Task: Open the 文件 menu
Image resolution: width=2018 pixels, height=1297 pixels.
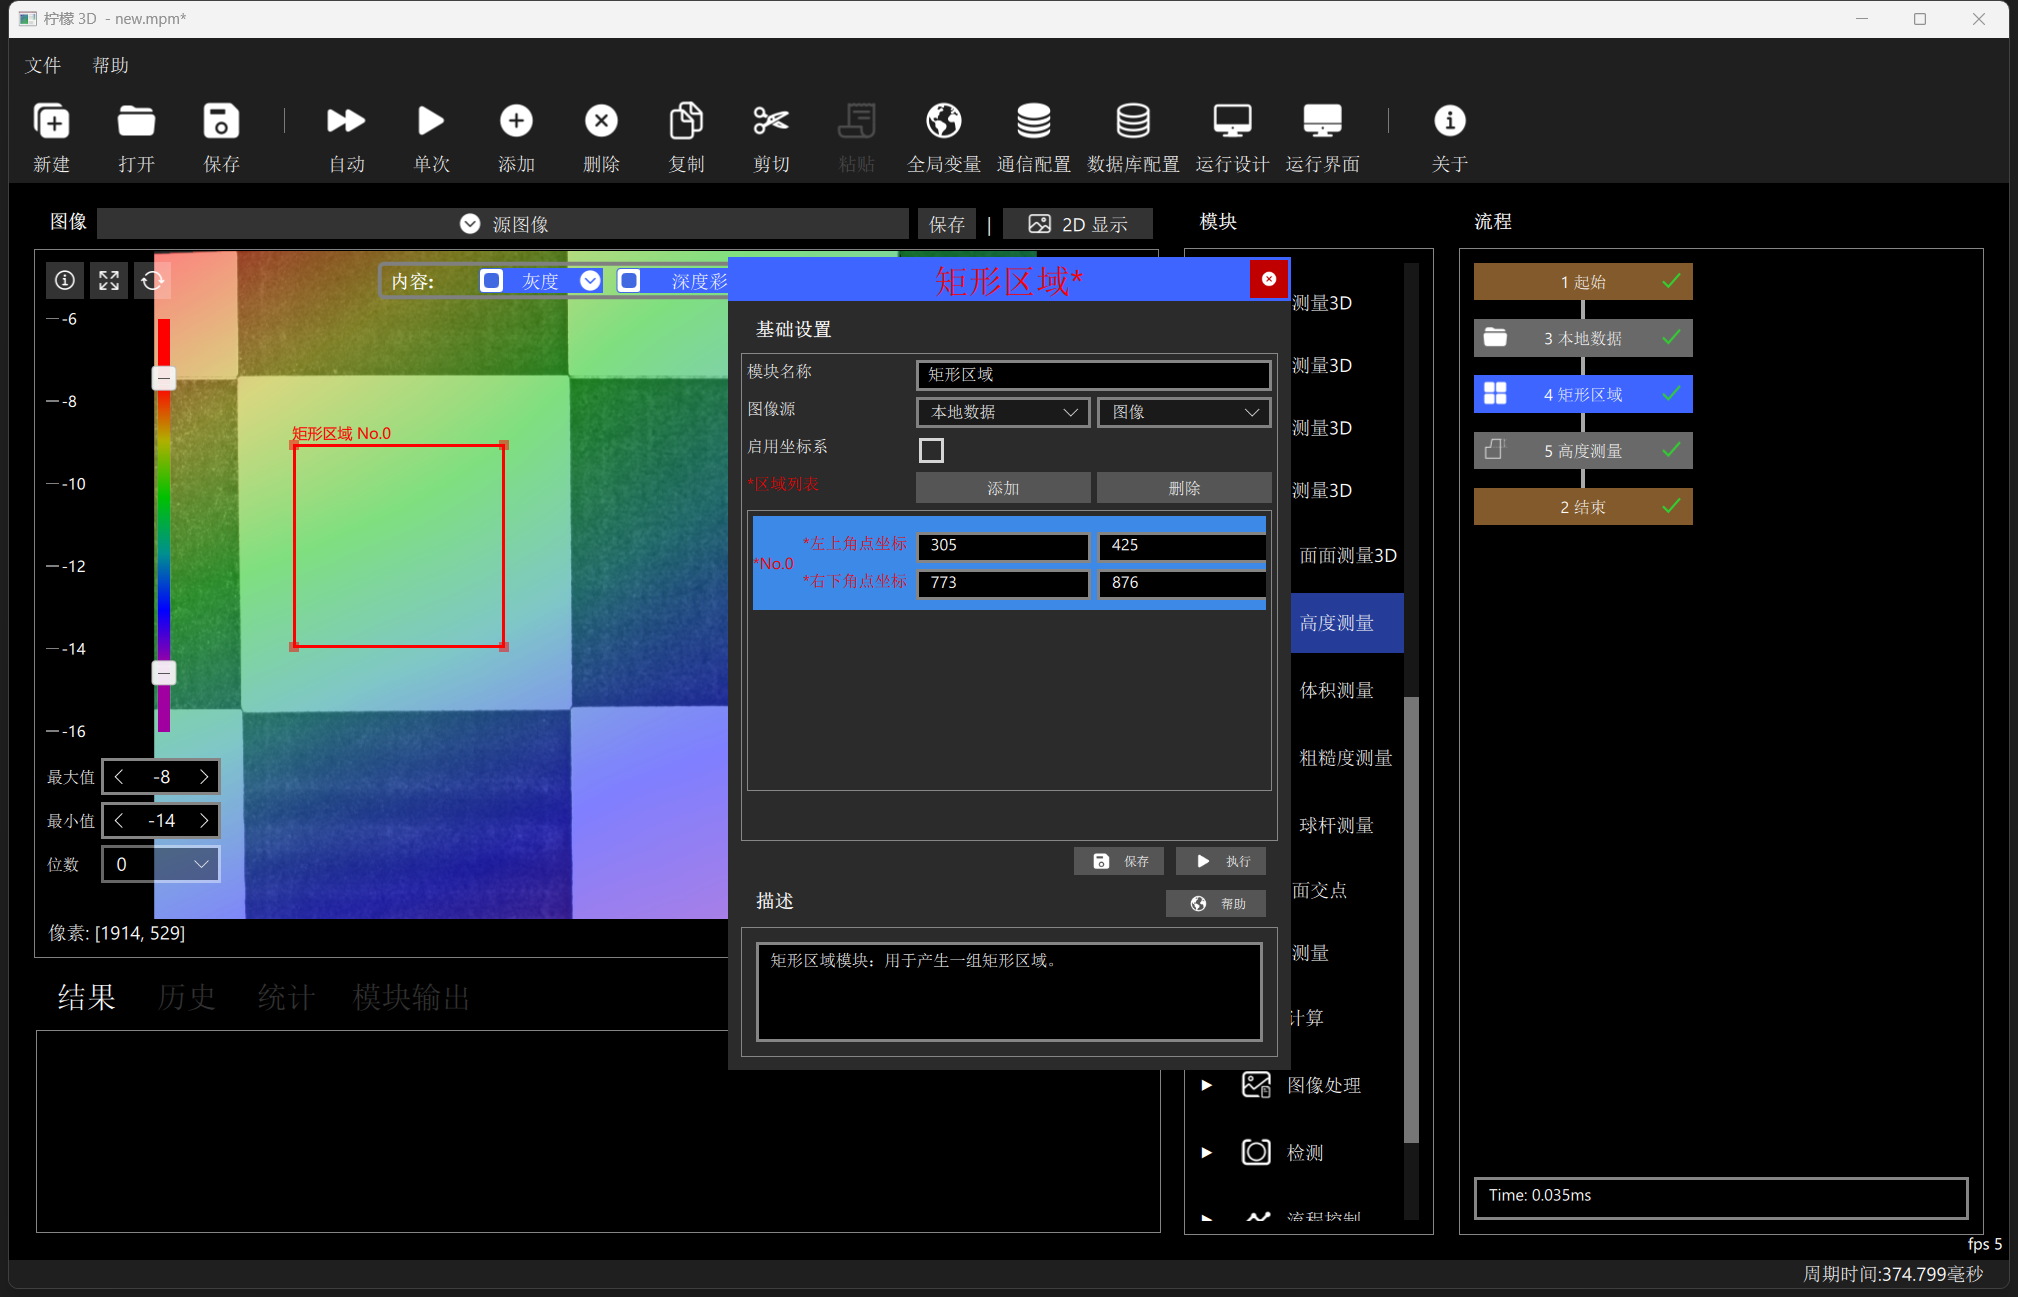Action: pos(43,65)
